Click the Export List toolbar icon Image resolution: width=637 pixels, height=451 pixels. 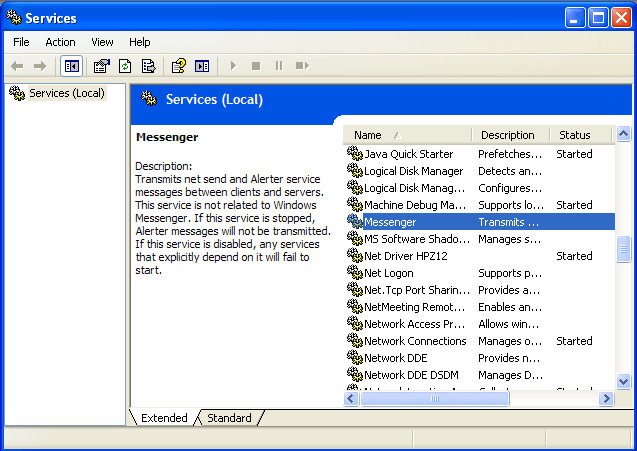pyautogui.click(x=148, y=66)
